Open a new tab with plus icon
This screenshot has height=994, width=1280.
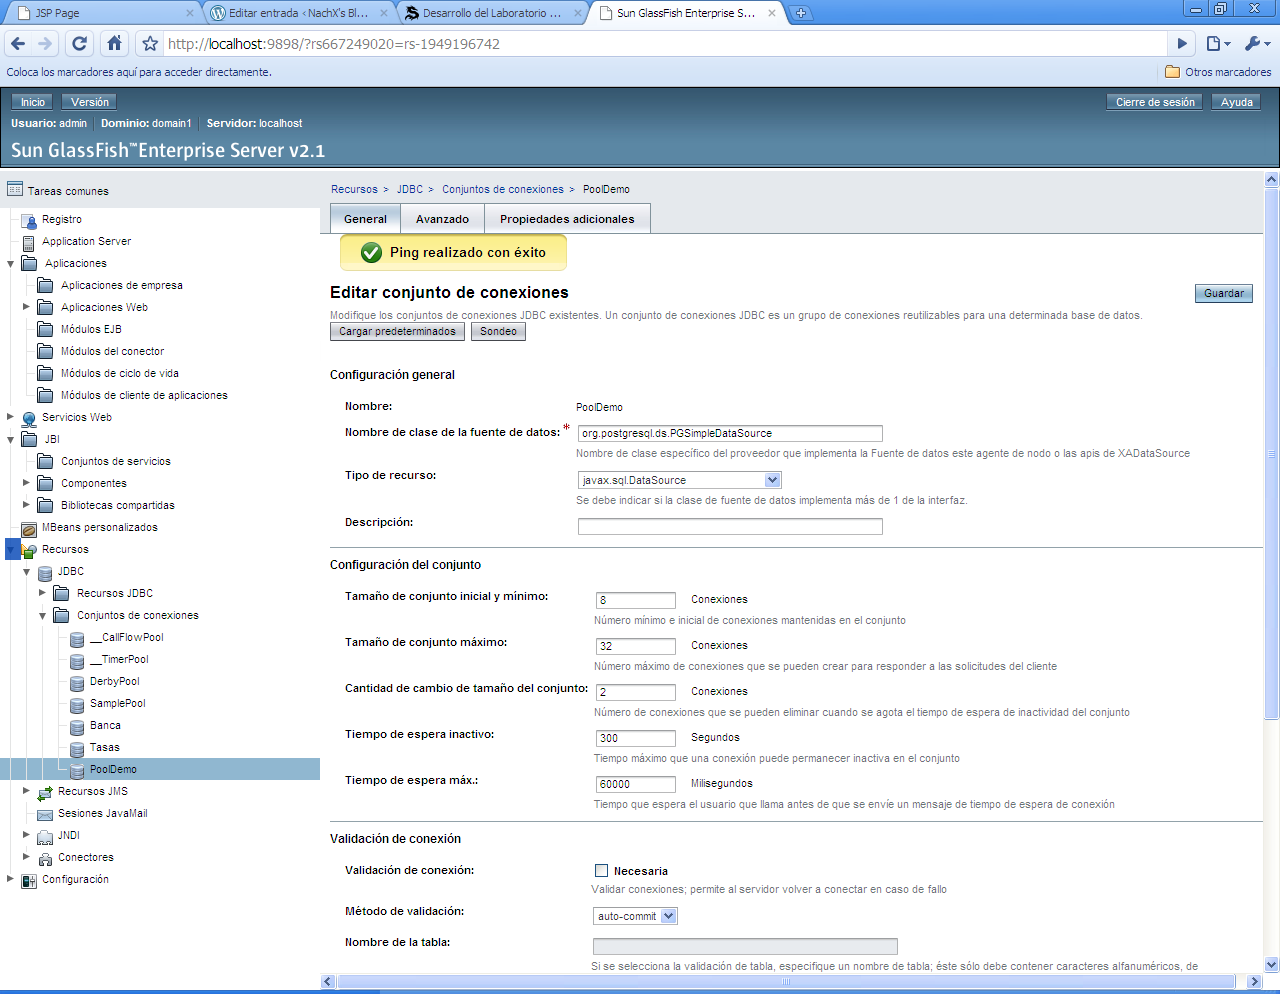point(800,13)
